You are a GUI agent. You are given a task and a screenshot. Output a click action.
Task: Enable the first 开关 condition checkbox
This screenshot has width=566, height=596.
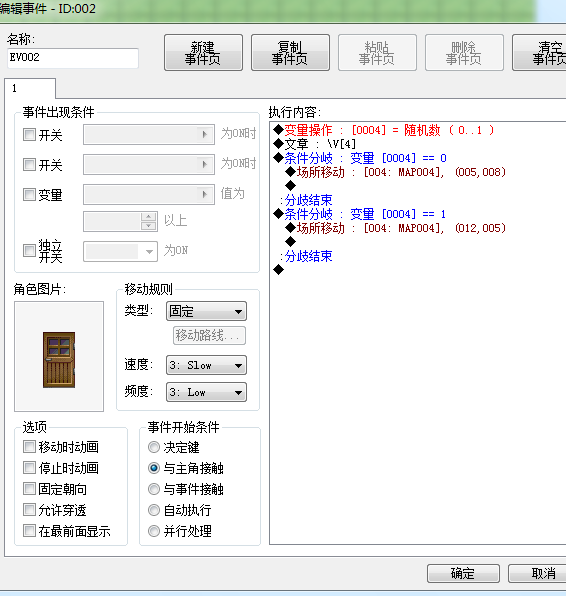click(29, 134)
